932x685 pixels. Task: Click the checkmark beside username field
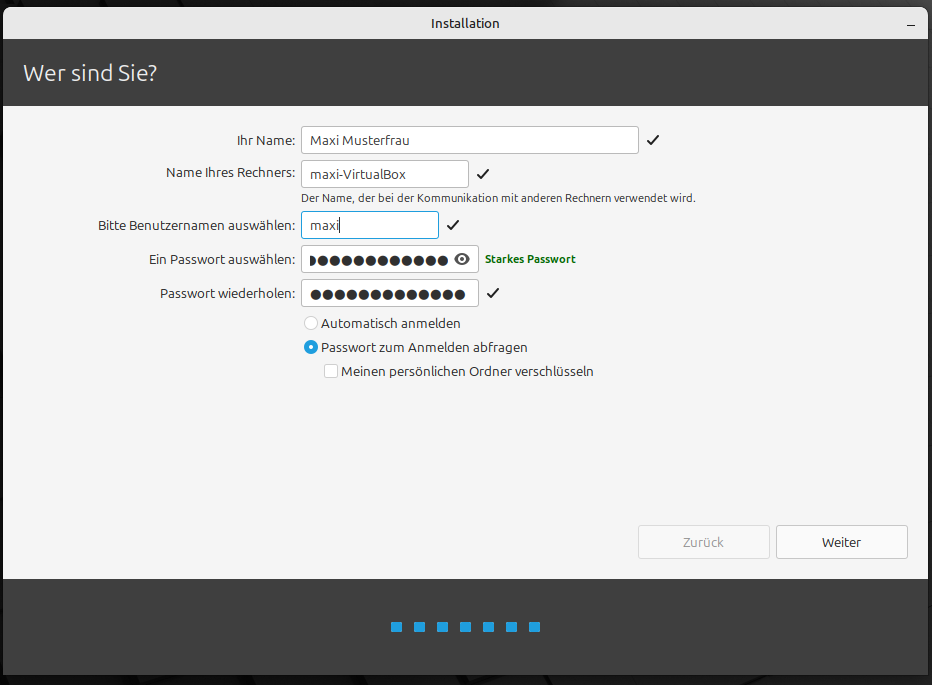454,225
